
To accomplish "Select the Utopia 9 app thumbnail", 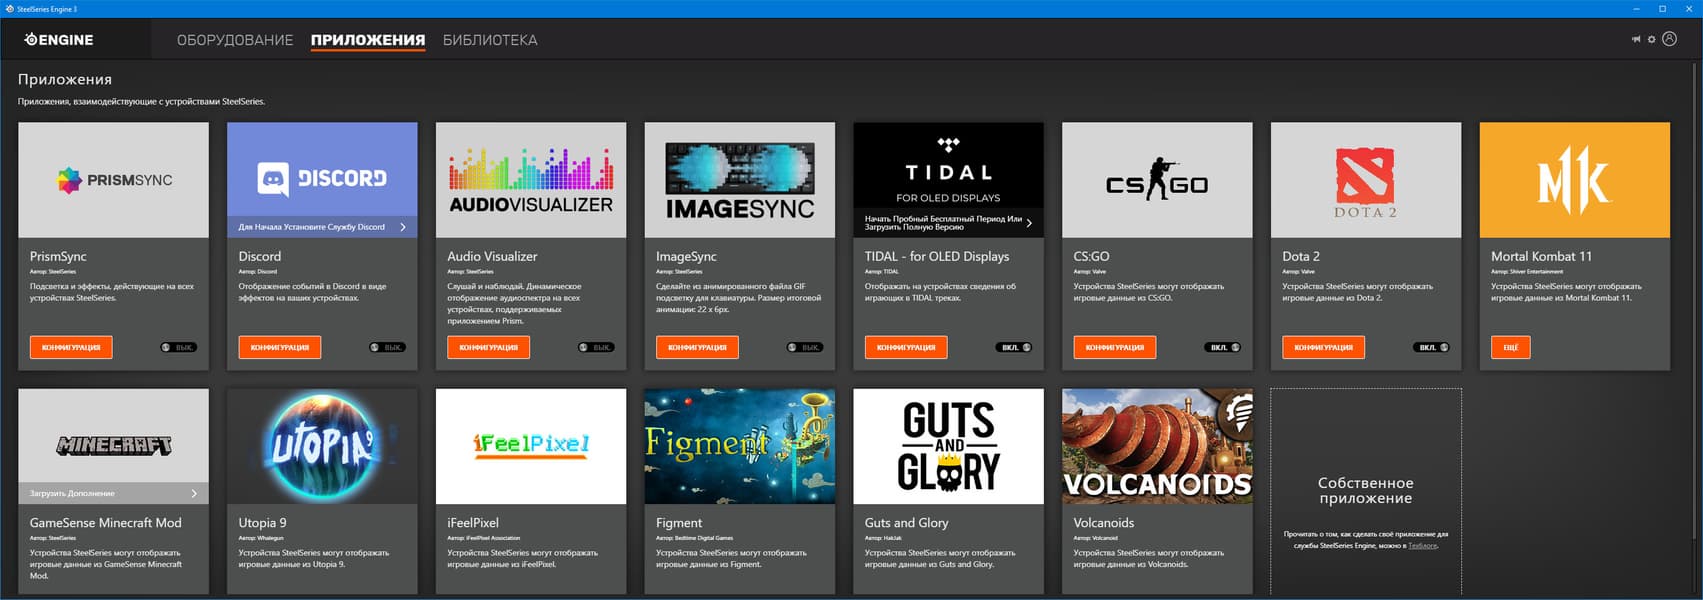I will 322,446.
